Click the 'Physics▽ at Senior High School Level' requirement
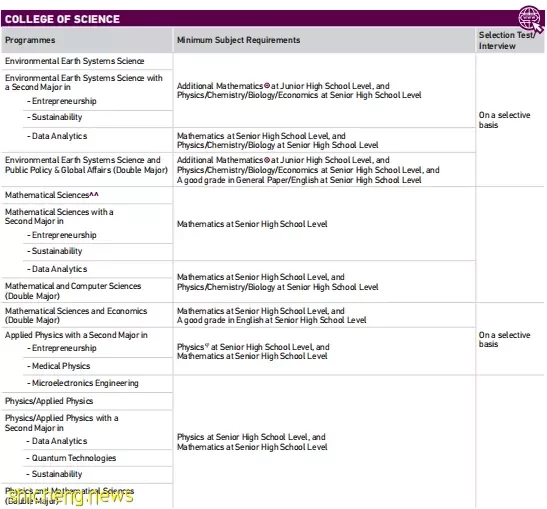This screenshot has width=547, height=509. click(253, 347)
